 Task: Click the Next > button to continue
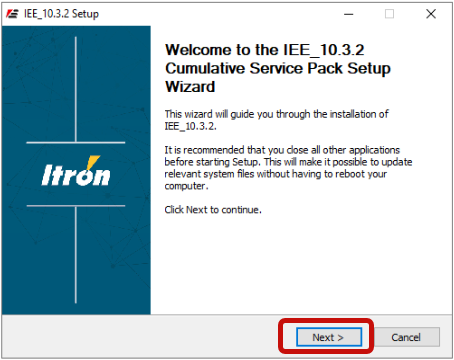[329, 337]
